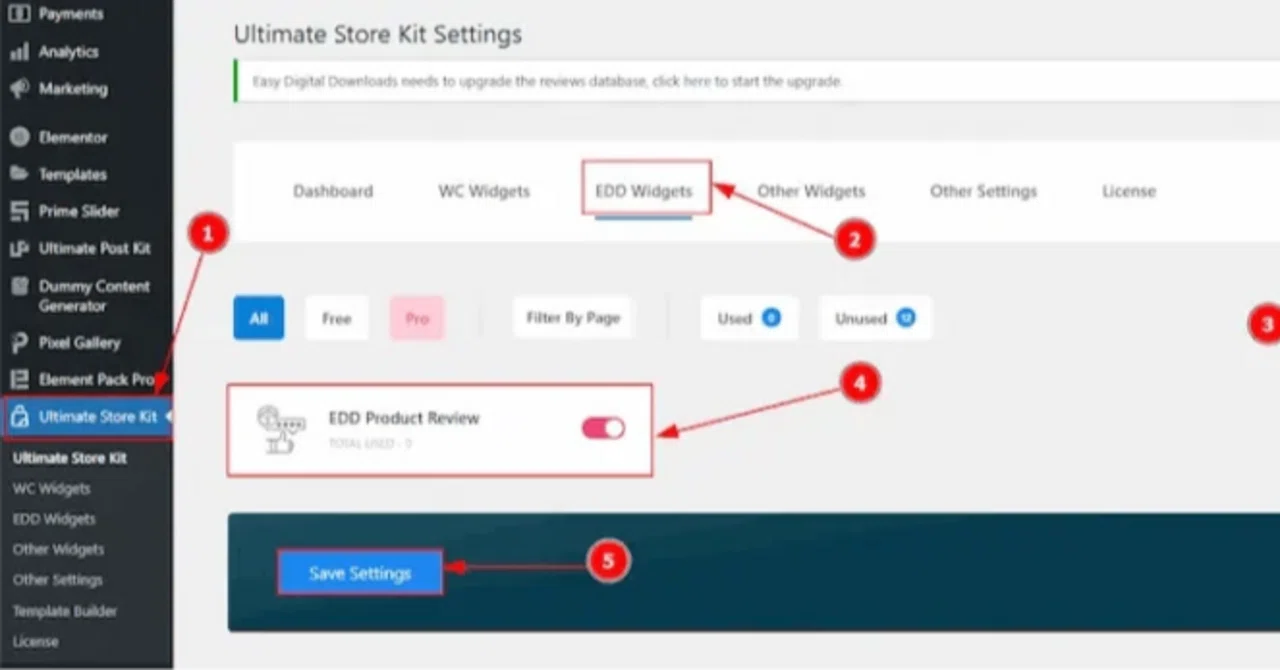Image resolution: width=1280 pixels, height=670 pixels.
Task: Select License in the sidebar submenu
Action: point(35,641)
